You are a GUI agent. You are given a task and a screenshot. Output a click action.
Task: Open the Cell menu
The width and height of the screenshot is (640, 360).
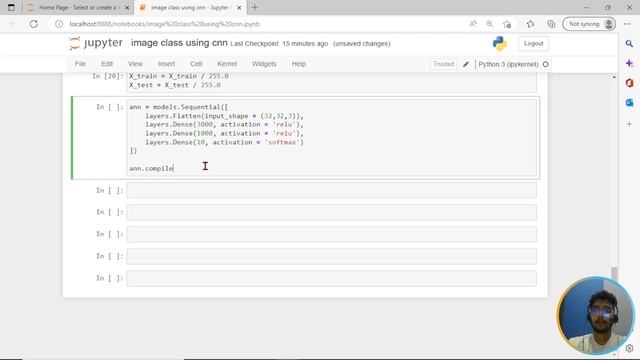pos(196,64)
